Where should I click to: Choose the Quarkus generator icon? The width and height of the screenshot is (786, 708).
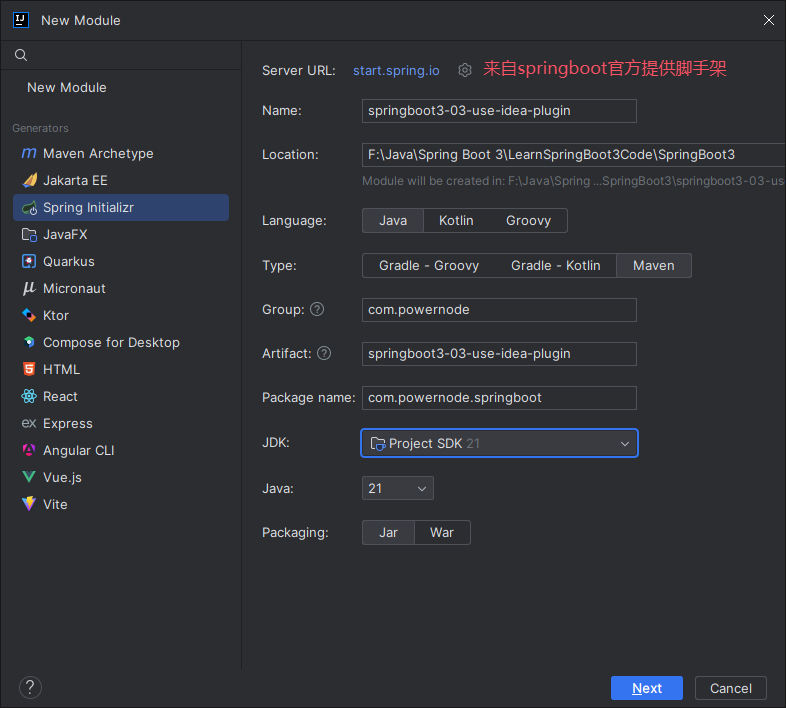tap(29, 262)
